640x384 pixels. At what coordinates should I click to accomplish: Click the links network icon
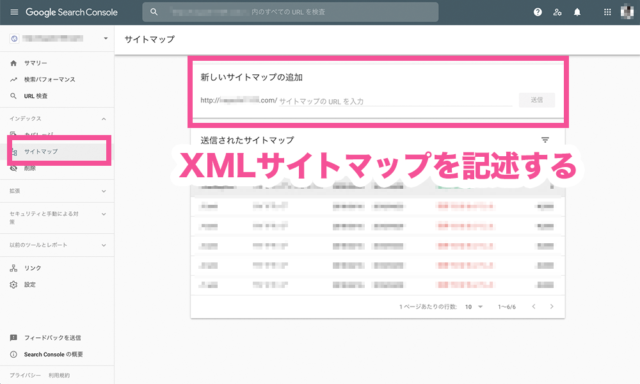click(13, 268)
